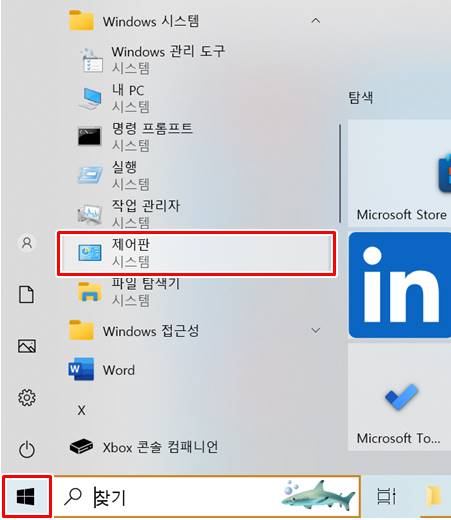
Task: Open Pictures icon in Start sidebar
Action: click(27, 346)
